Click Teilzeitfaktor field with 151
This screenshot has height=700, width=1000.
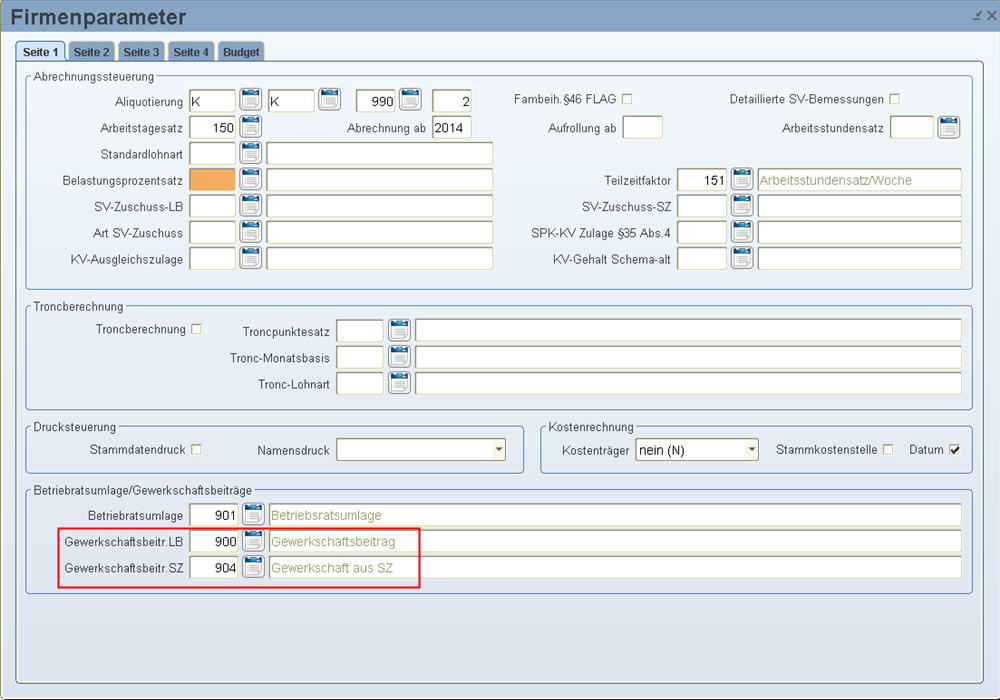tap(702, 180)
